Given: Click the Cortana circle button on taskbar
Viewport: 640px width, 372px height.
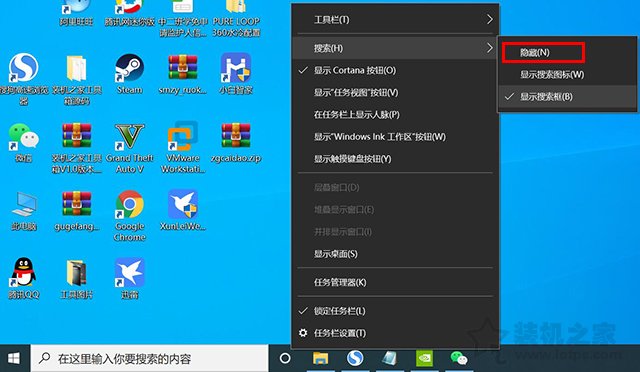Looking at the screenshot, I should [285, 359].
